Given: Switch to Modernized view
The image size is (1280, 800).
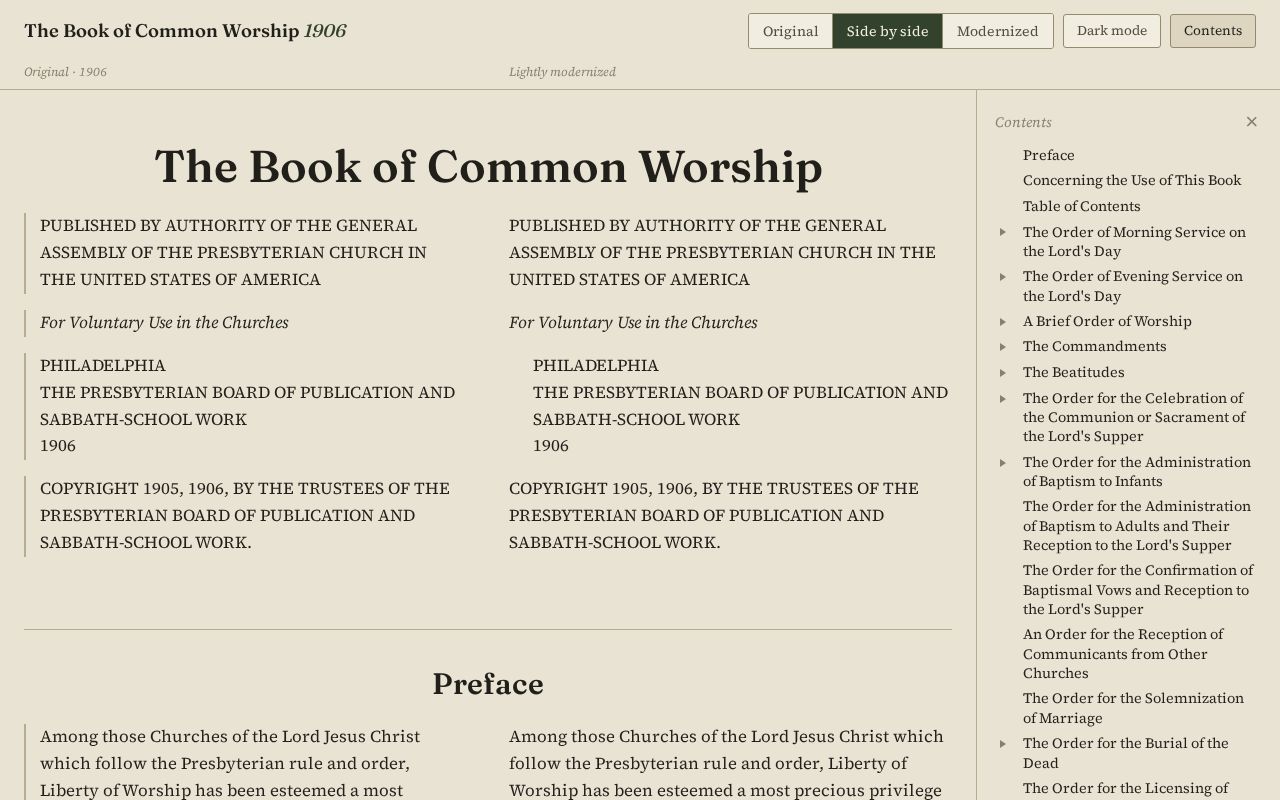Looking at the screenshot, I should click(x=997, y=31).
